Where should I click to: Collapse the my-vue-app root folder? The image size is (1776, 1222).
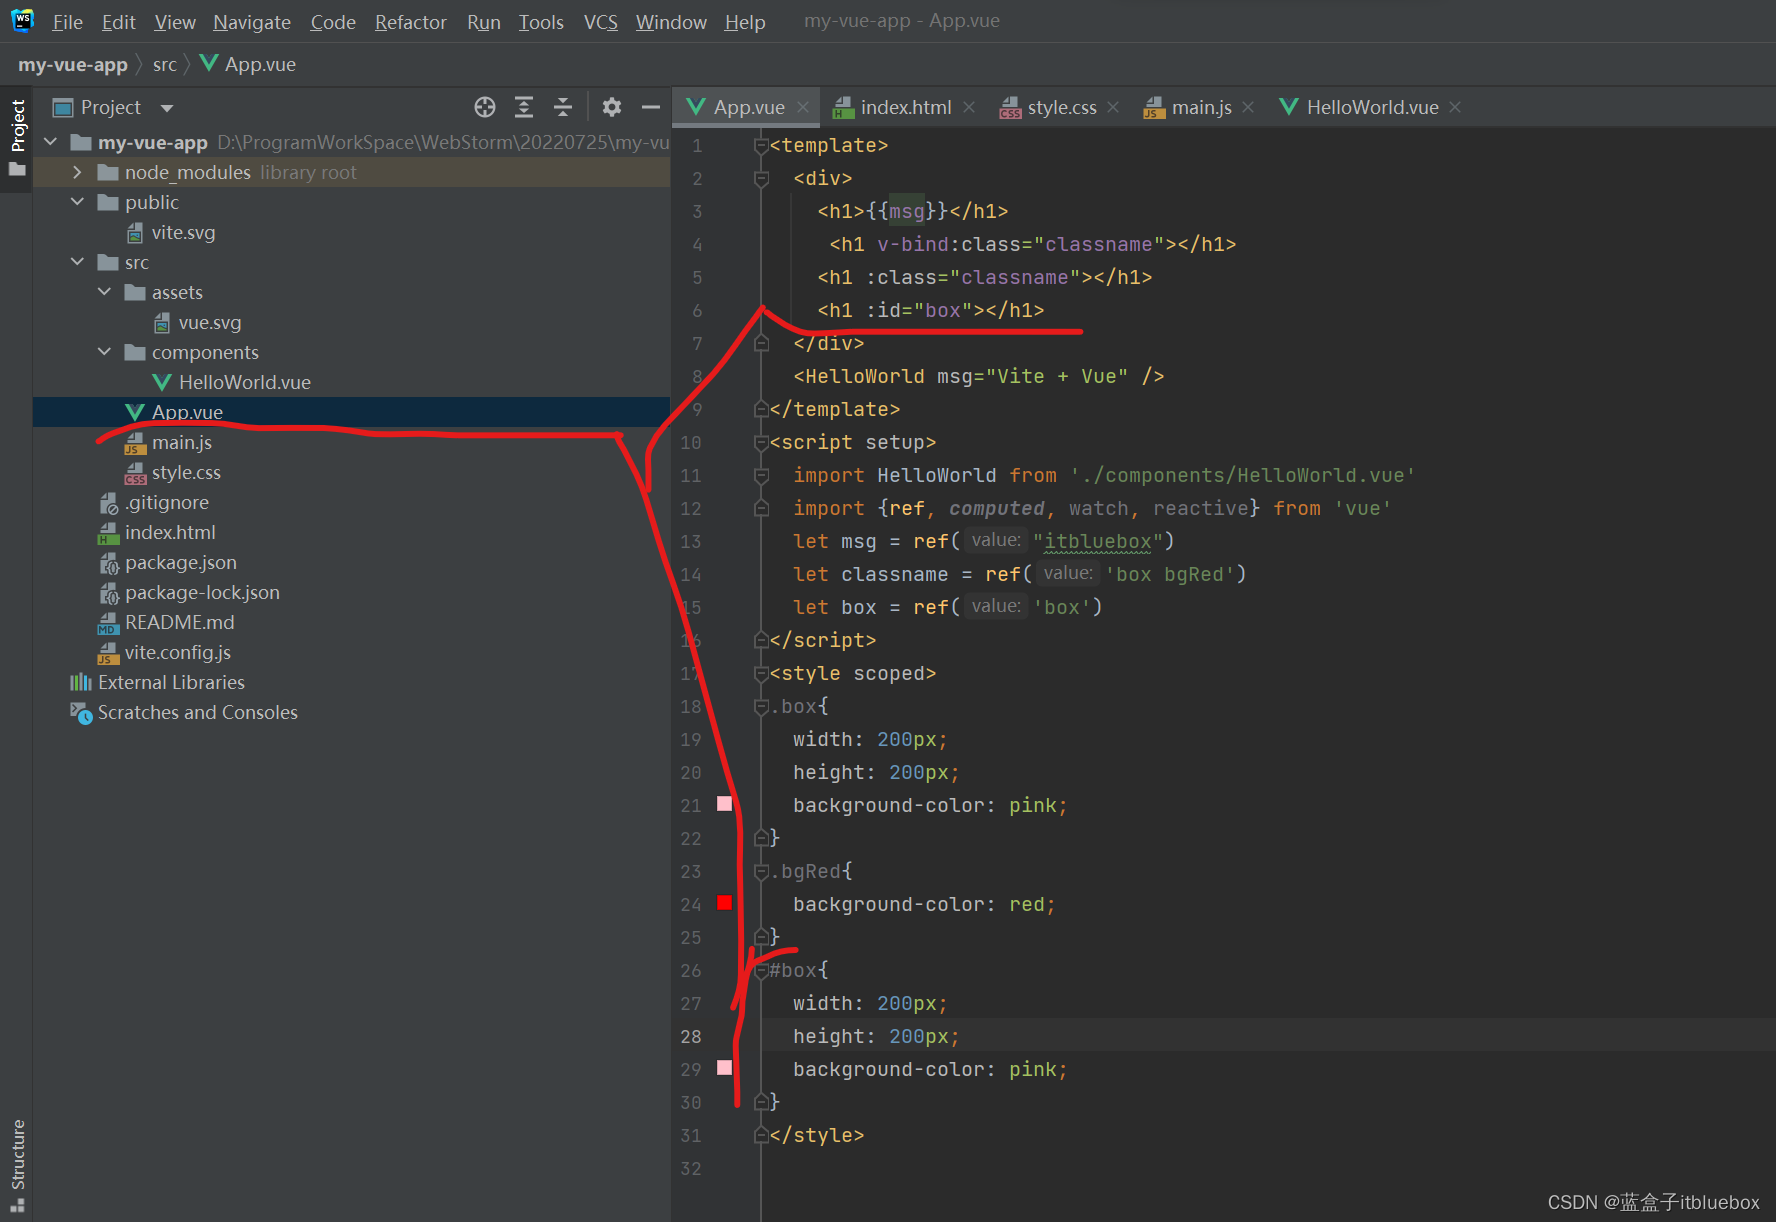pos(51,142)
